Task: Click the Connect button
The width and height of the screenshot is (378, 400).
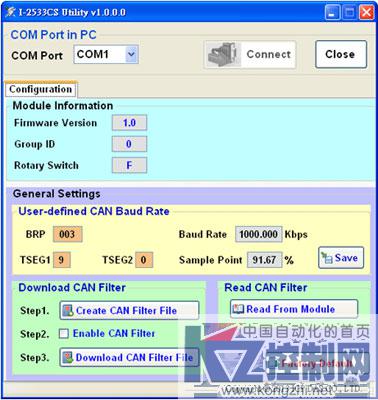Action: (x=250, y=54)
